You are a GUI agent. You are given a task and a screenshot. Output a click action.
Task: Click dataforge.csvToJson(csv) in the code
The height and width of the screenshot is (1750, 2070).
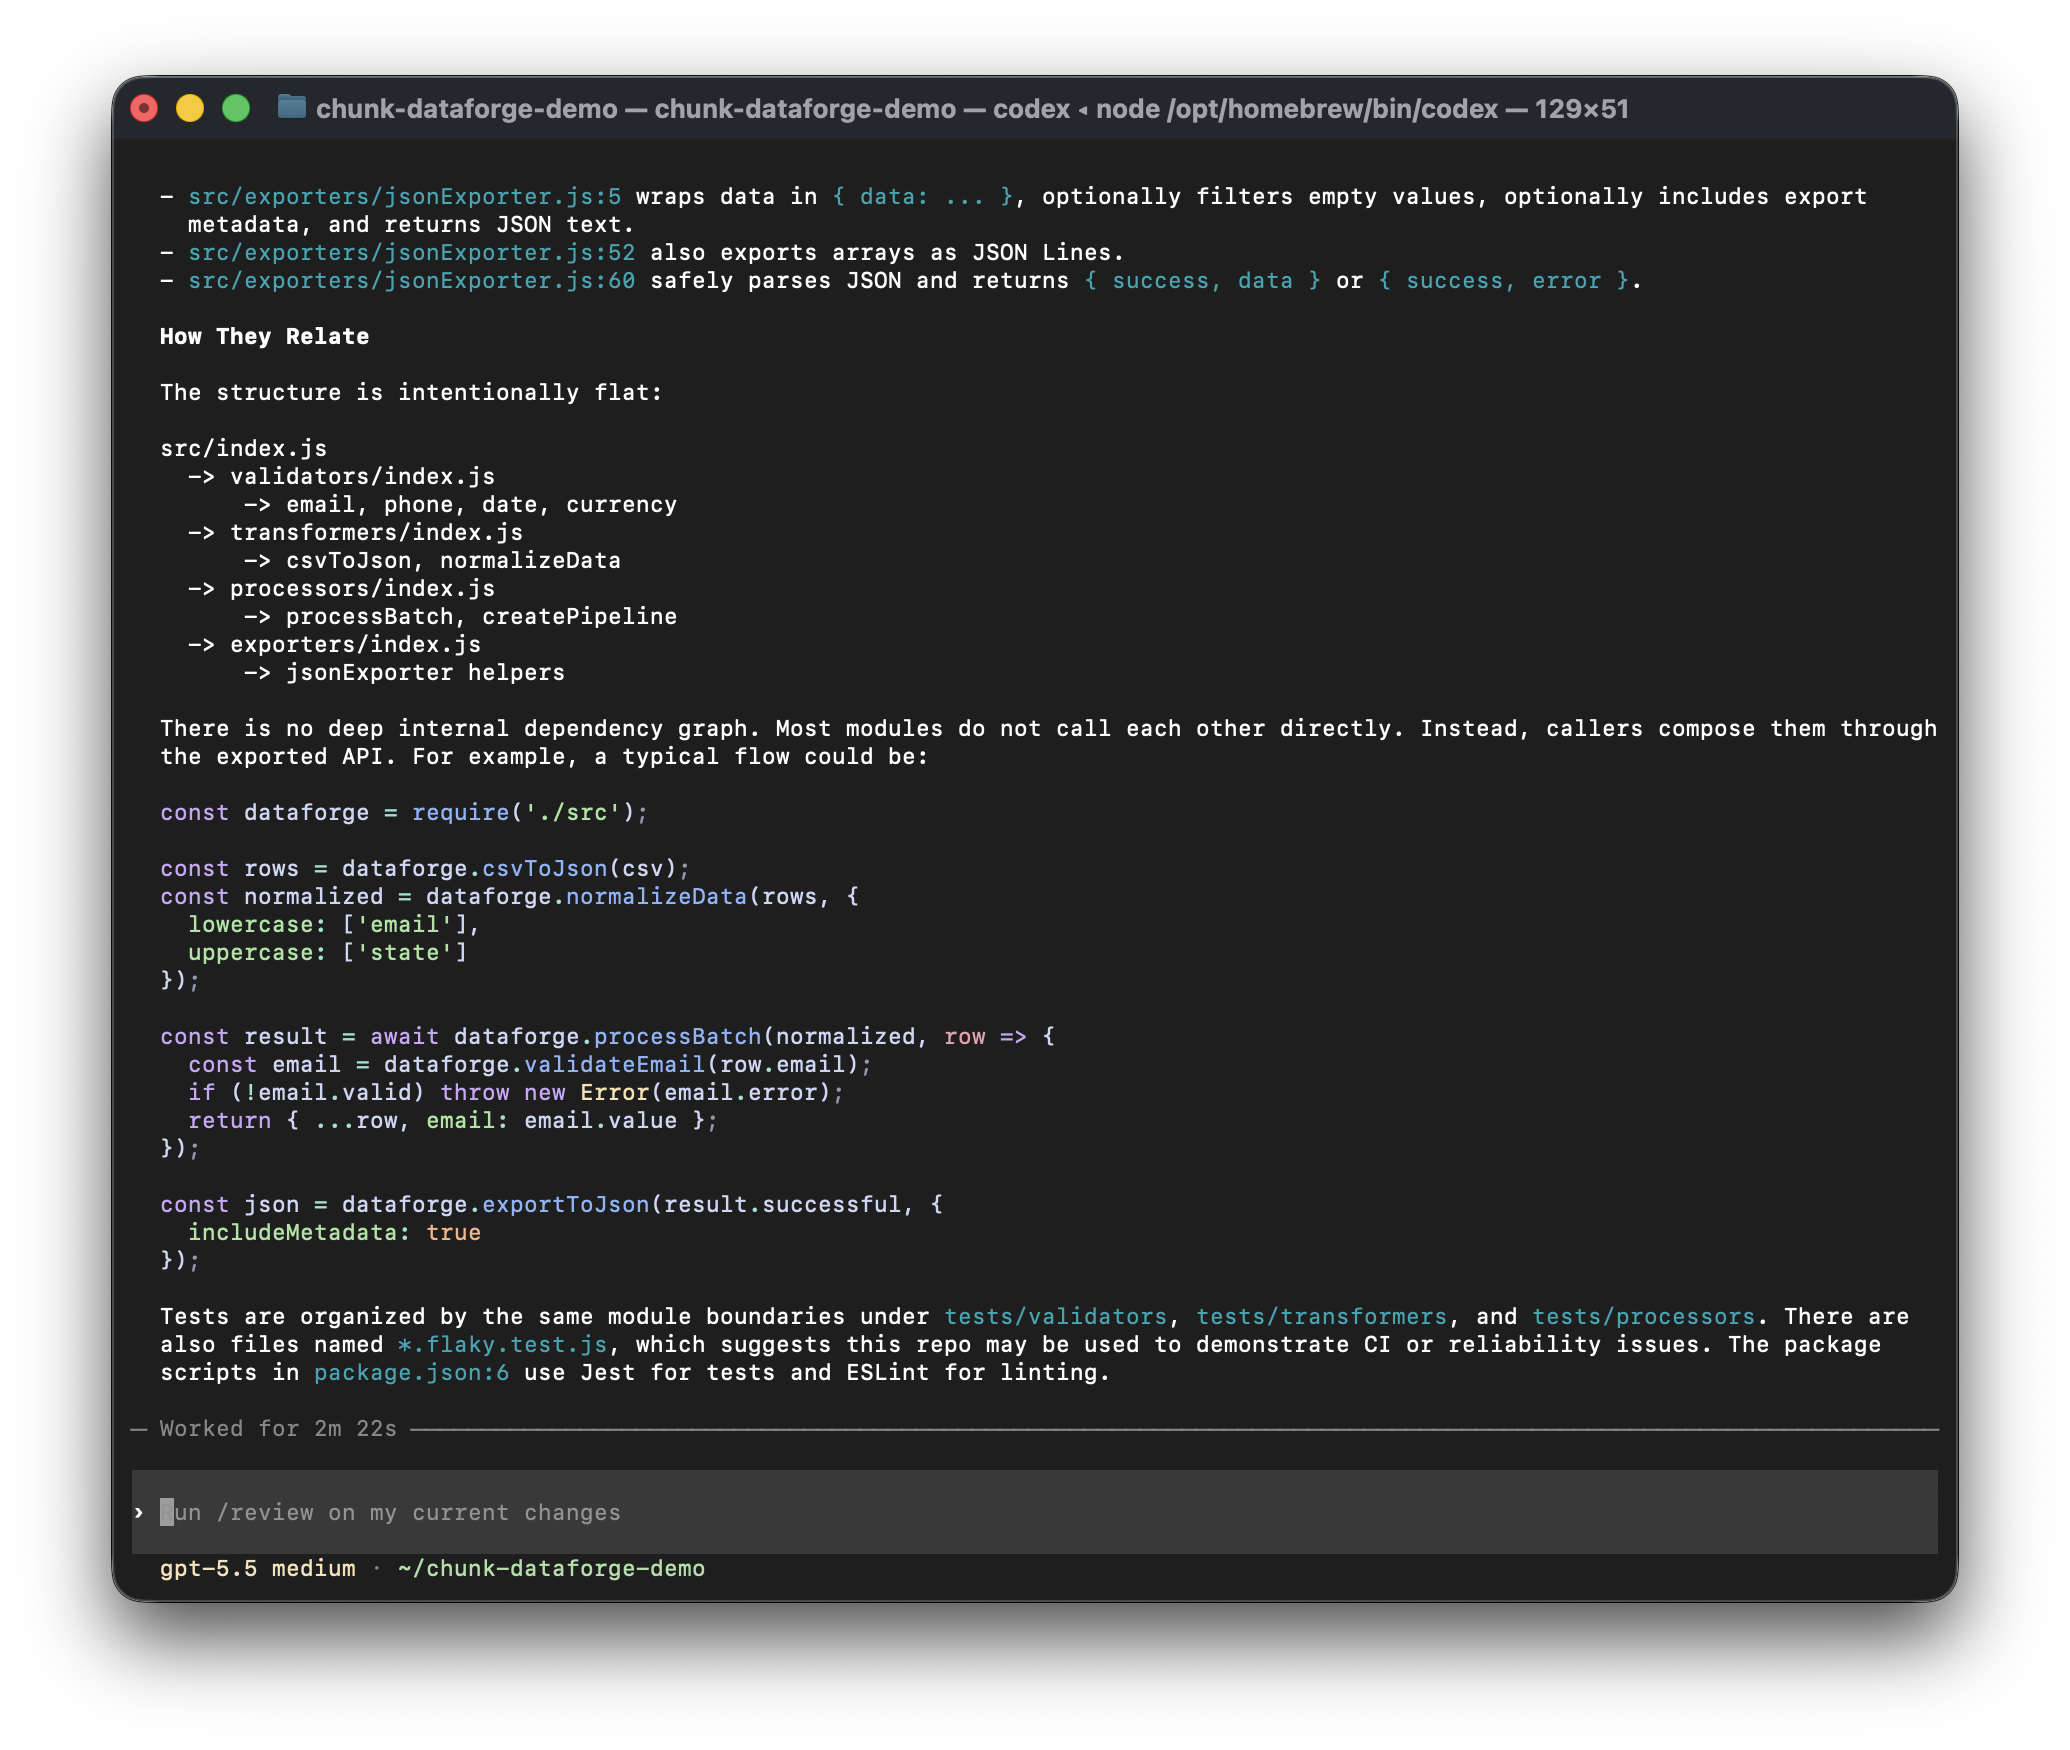click(x=510, y=868)
